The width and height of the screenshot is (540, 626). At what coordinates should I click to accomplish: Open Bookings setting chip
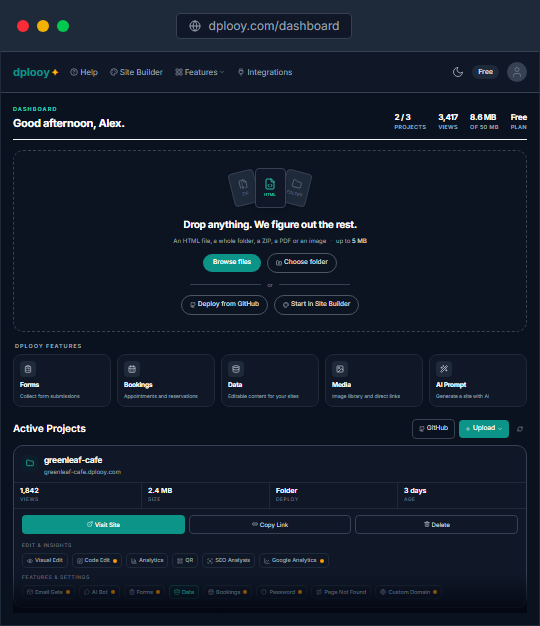(x=227, y=592)
